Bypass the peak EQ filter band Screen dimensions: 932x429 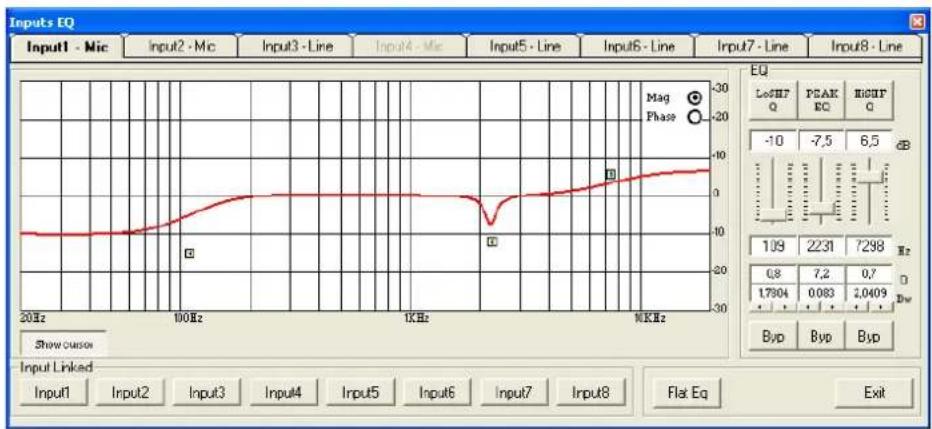pyautogui.click(x=820, y=338)
